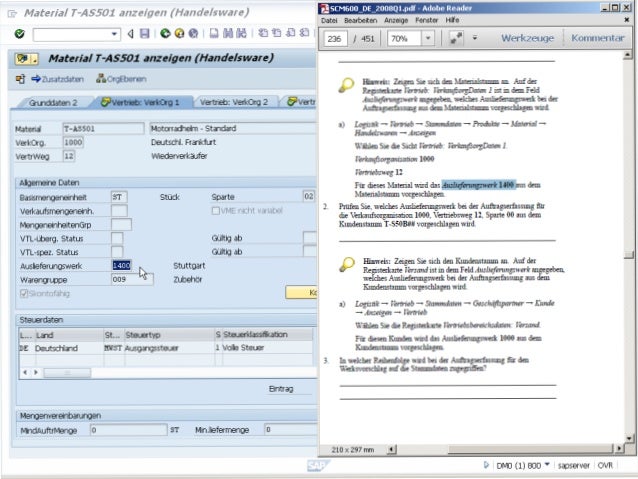Select the Deutschland row in Steuerdaten table
The width and height of the screenshot is (638, 479).
166,348
